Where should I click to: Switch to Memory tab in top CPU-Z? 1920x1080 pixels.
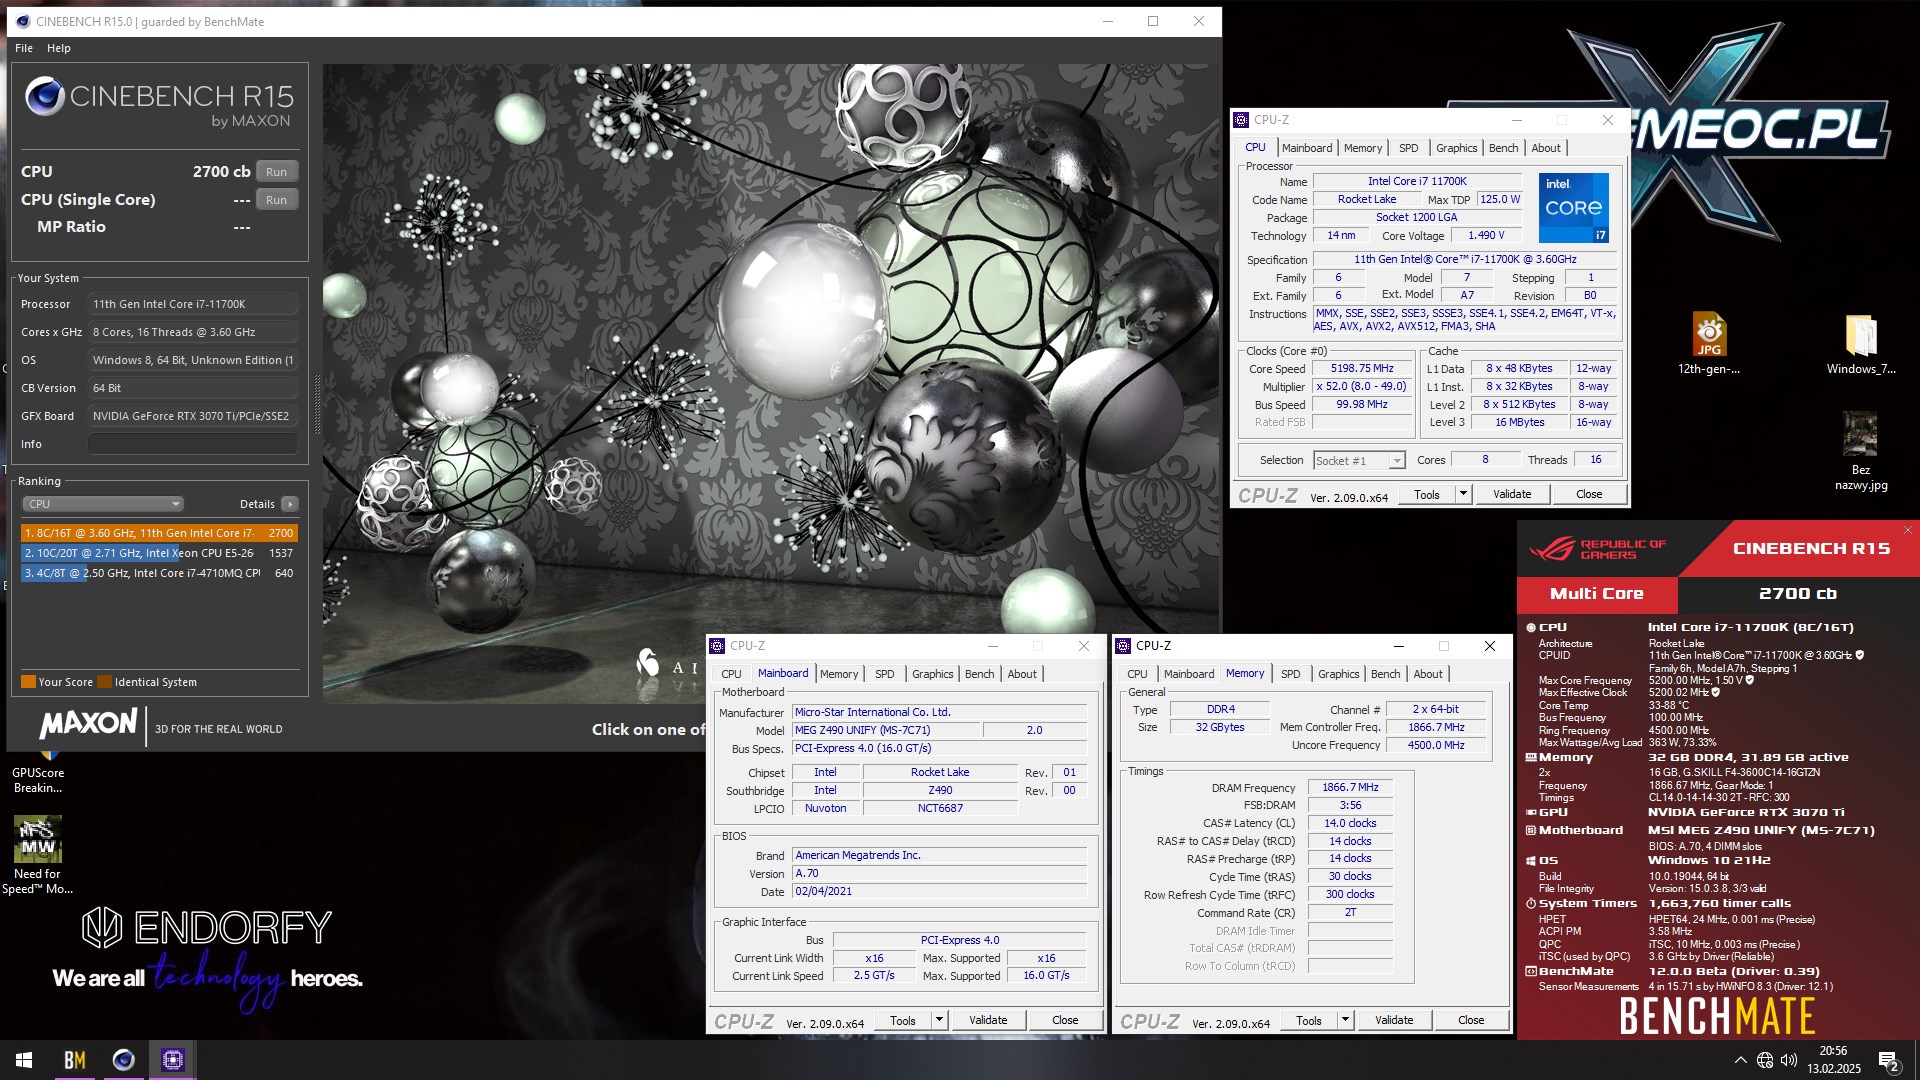[1363, 148]
